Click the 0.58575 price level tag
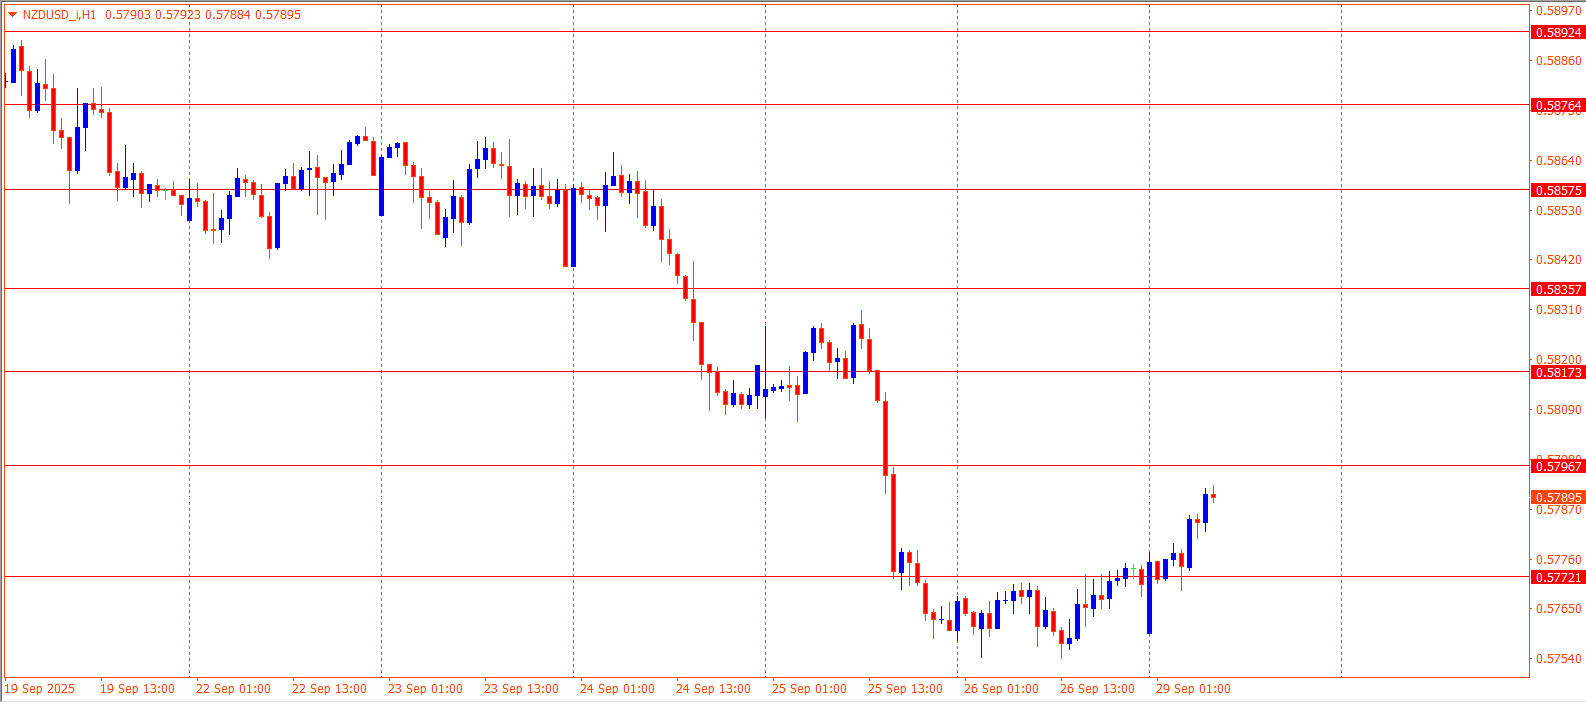The width and height of the screenshot is (1586, 703). click(x=1558, y=191)
